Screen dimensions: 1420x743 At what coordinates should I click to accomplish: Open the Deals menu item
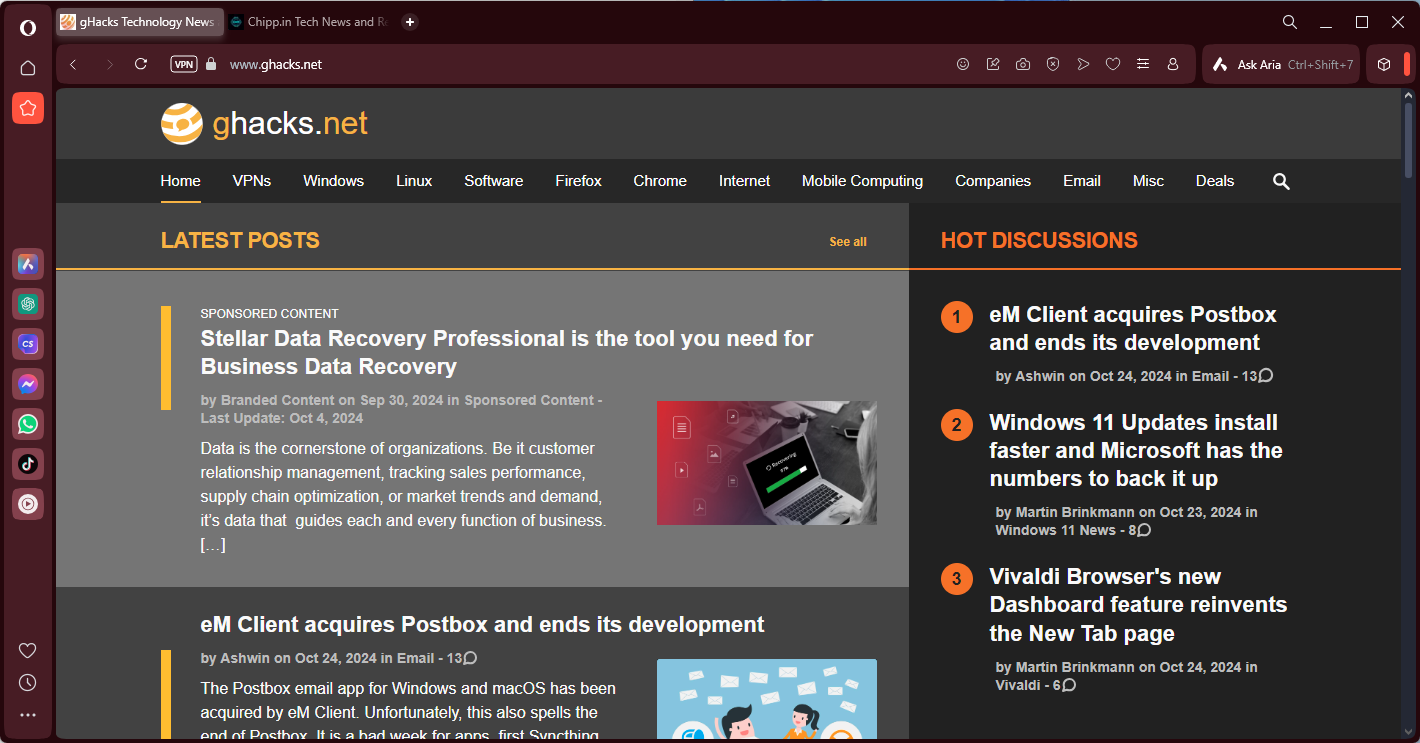pyautogui.click(x=1215, y=181)
